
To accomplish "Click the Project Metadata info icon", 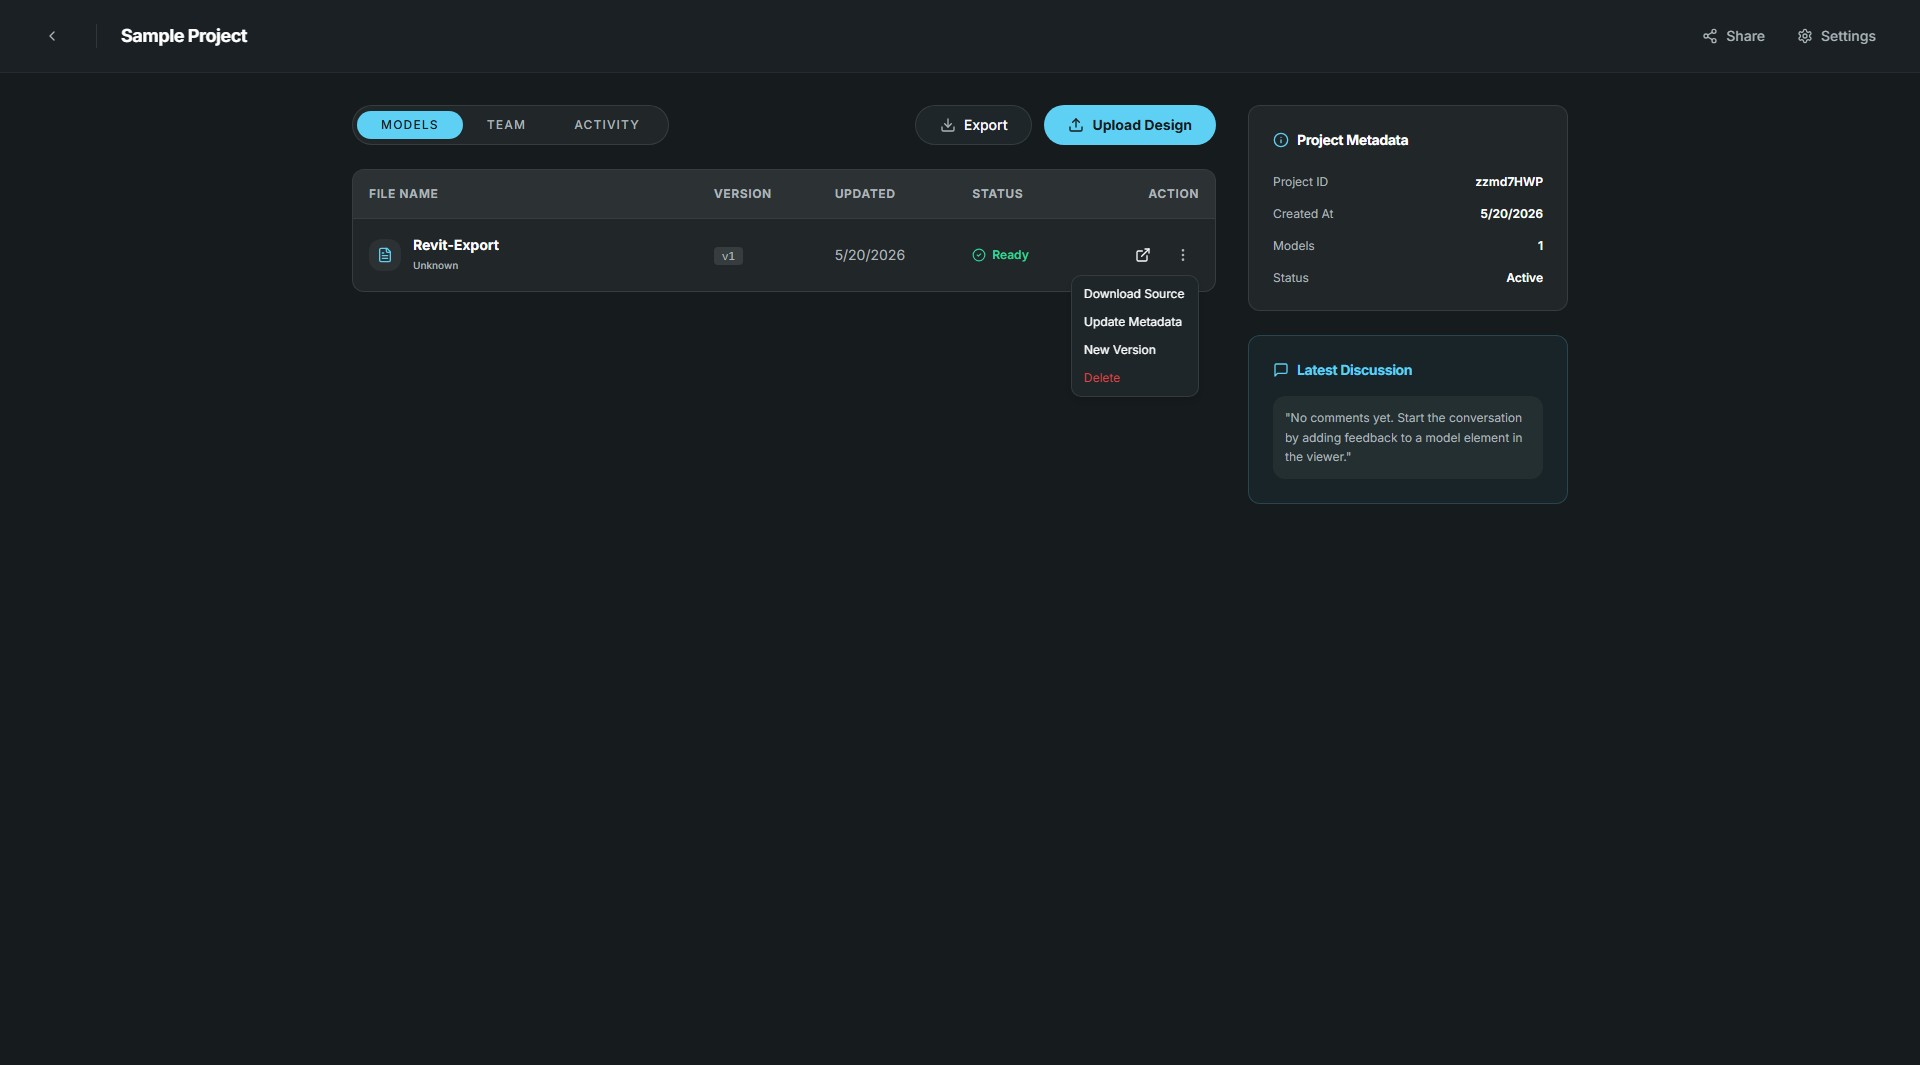I will [1280, 140].
